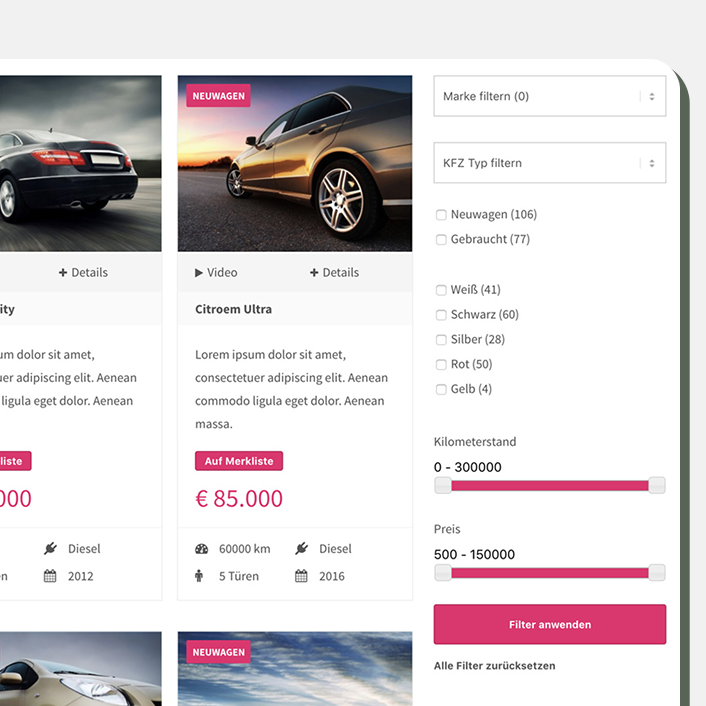Viewport: 706px width, 706px height.
Task: Open the beige car photo at bottom
Action: pyautogui.click(x=81, y=669)
